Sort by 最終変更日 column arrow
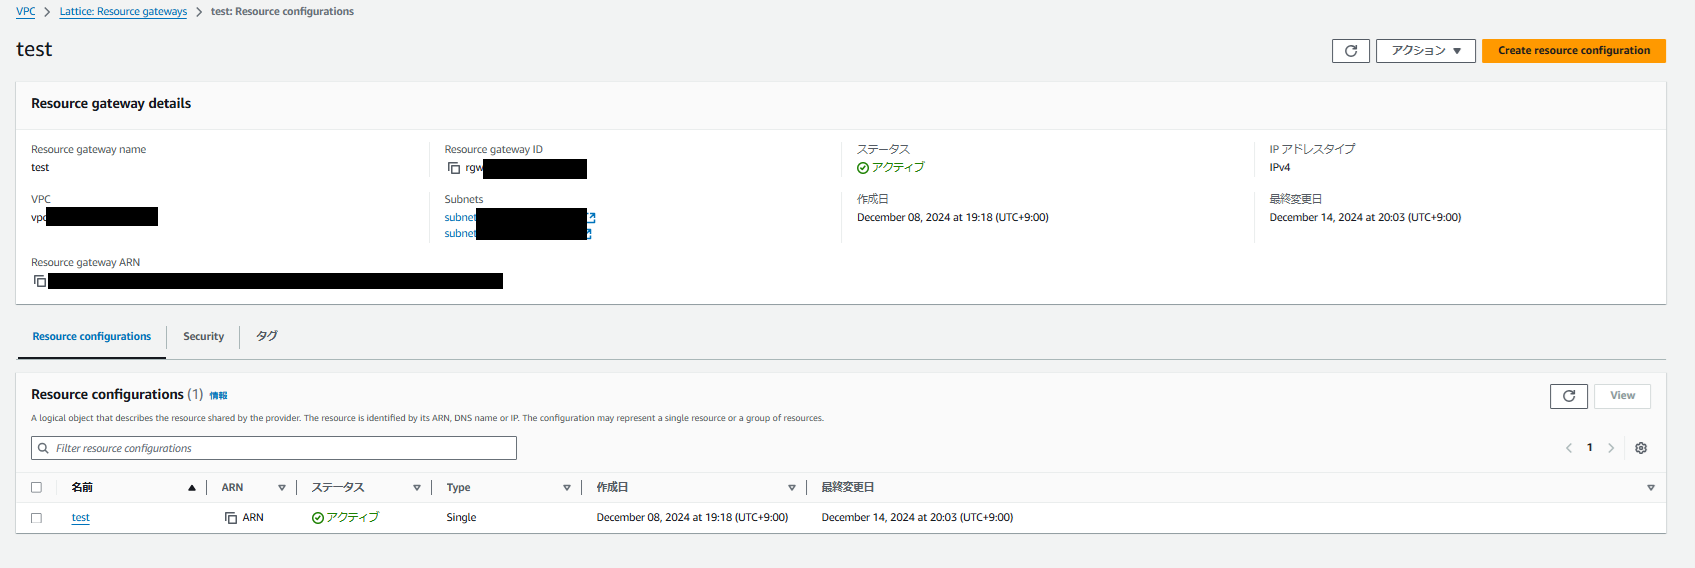 pyautogui.click(x=1650, y=488)
